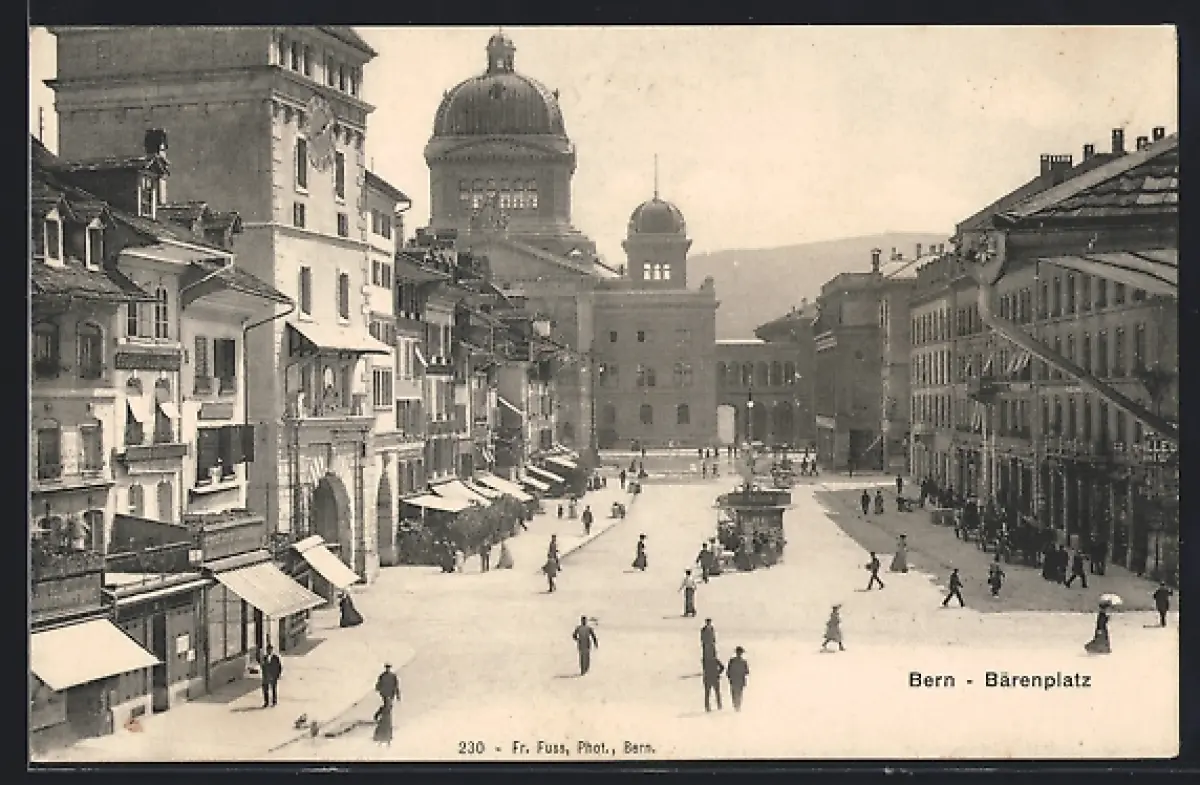Click the man standing by the bottom-left storefront
The width and height of the screenshot is (1200, 785).
click(270, 675)
